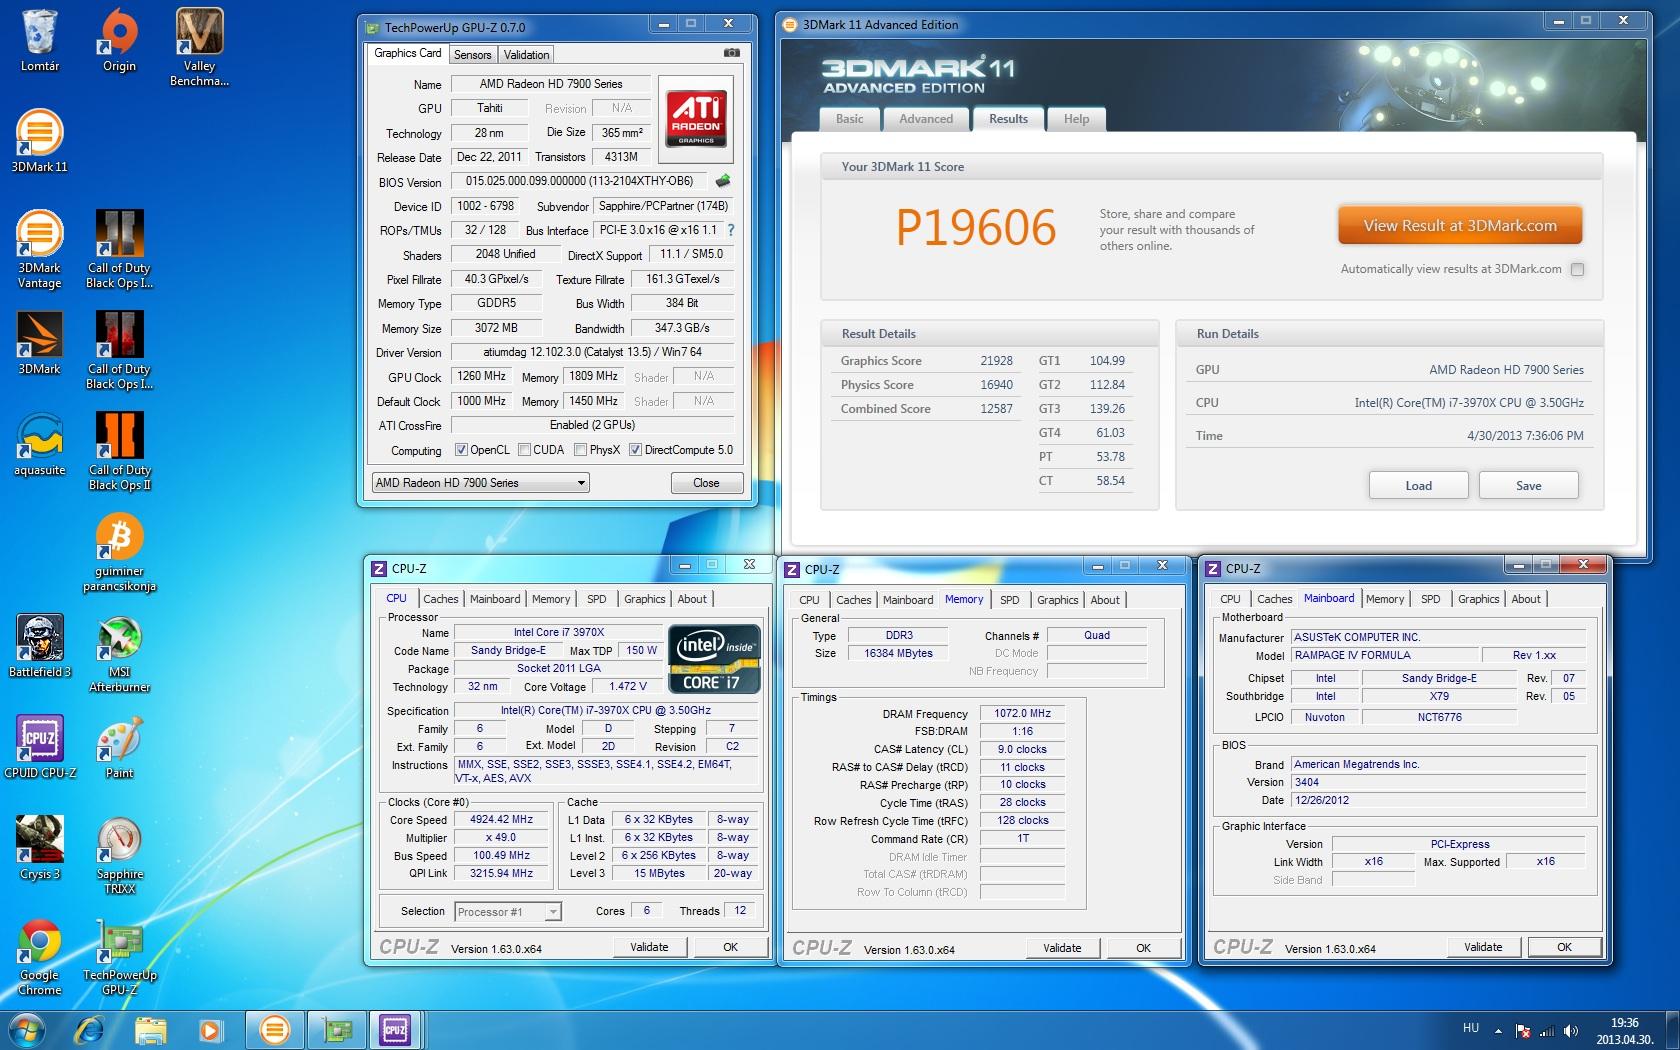Click the Graphics Score value 21928
1680x1050 pixels.
[x=996, y=361]
